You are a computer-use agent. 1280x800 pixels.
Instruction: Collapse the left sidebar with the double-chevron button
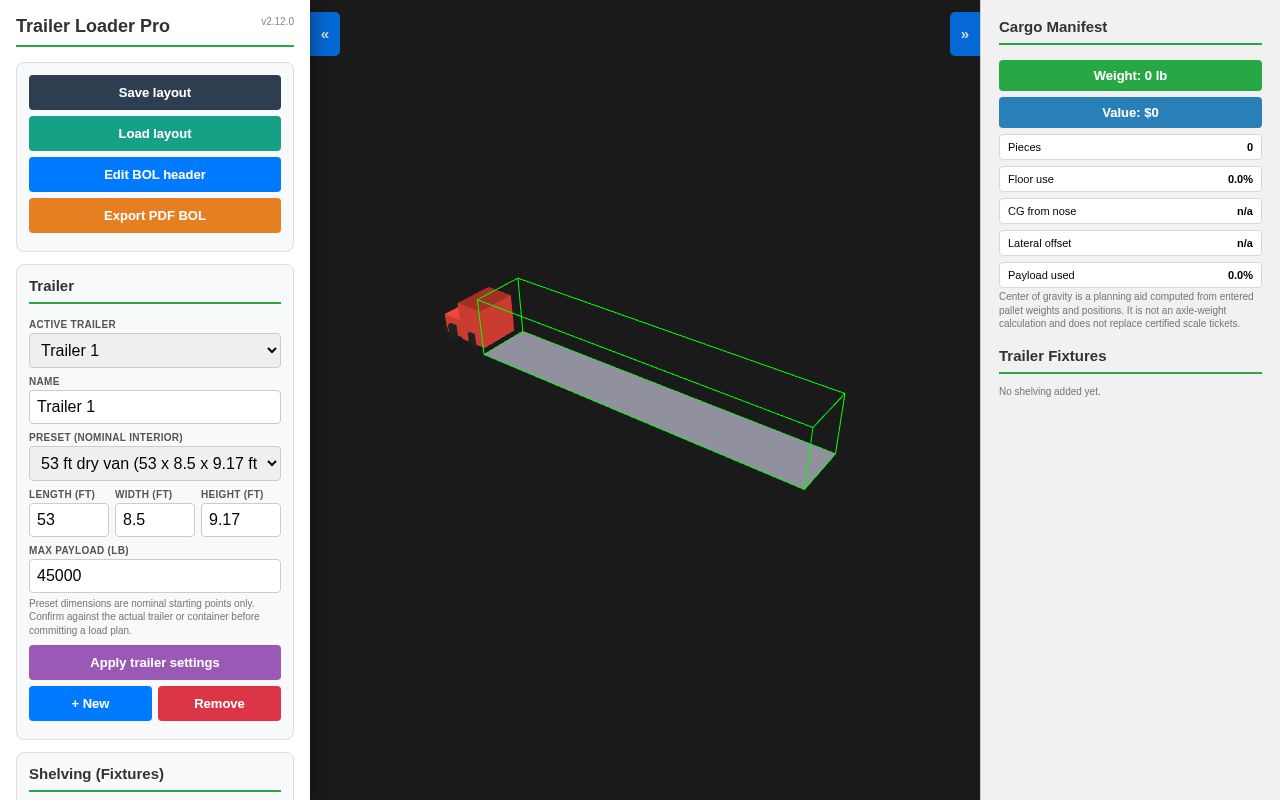pyautogui.click(x=325, y=34)
